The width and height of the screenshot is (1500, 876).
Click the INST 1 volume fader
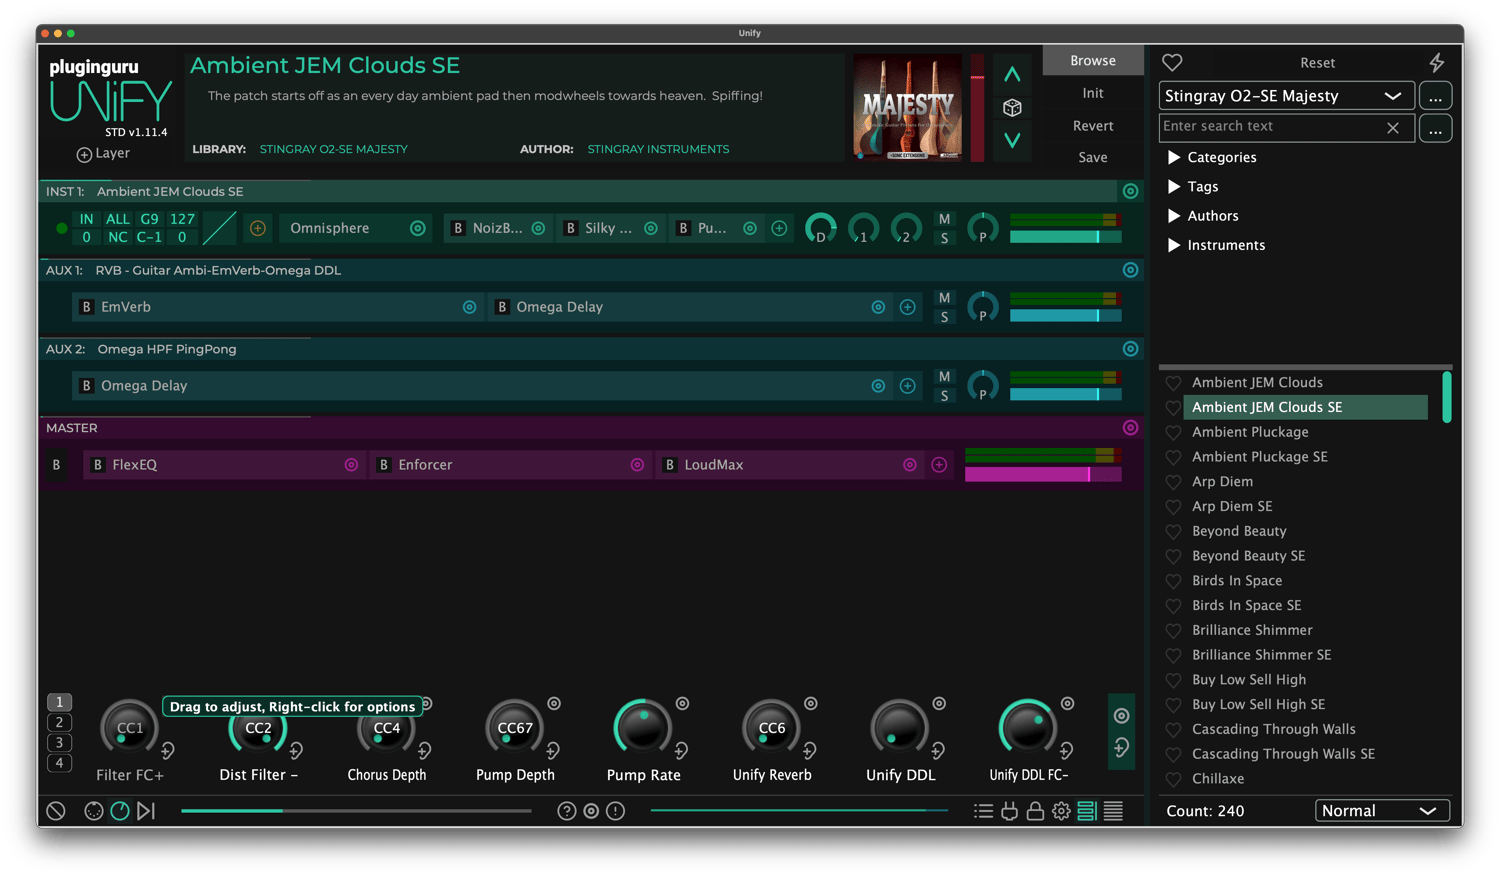tap(1065, 237)
